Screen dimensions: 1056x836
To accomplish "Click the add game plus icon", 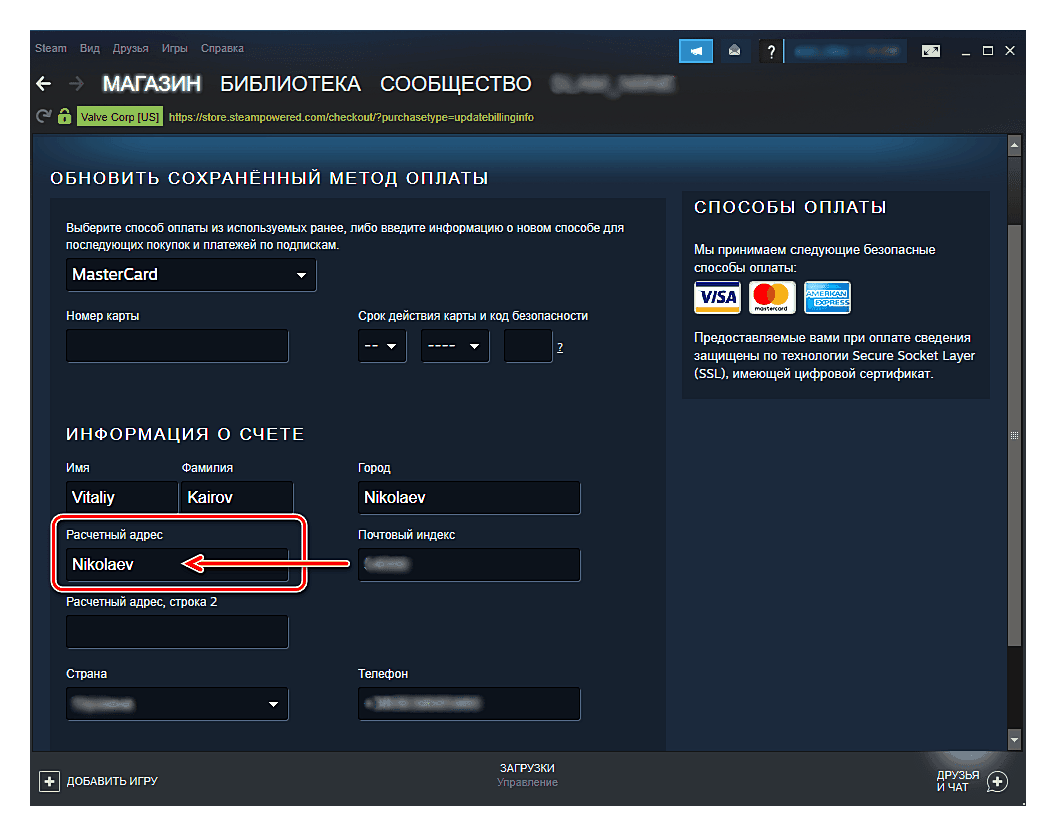I will [49, 781].
